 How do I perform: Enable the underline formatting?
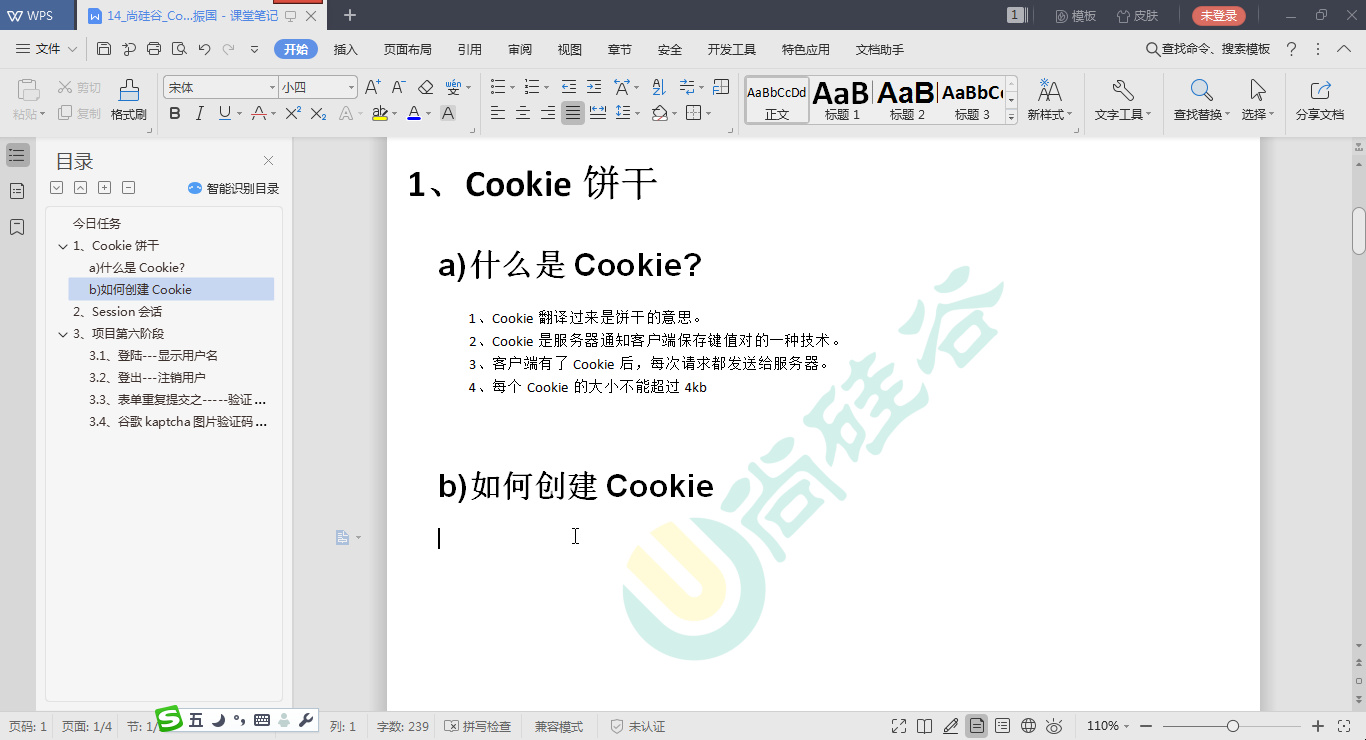click(223, 113)
